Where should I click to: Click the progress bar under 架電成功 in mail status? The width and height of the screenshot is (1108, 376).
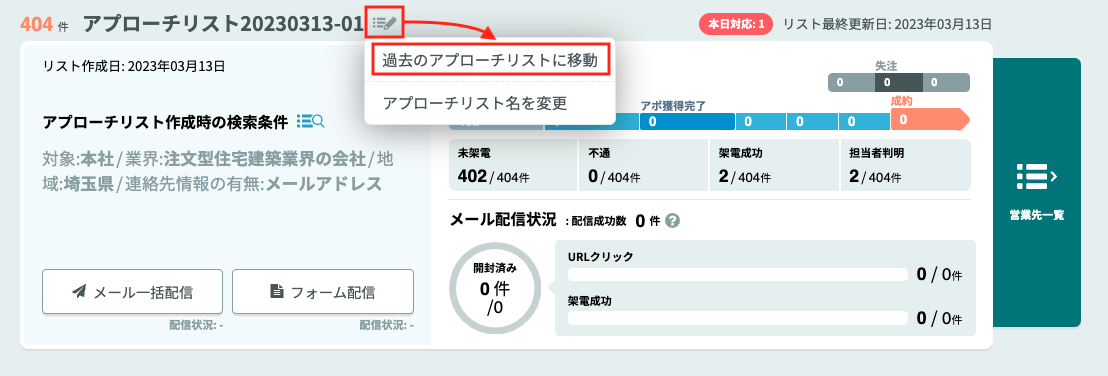point(737,318)
